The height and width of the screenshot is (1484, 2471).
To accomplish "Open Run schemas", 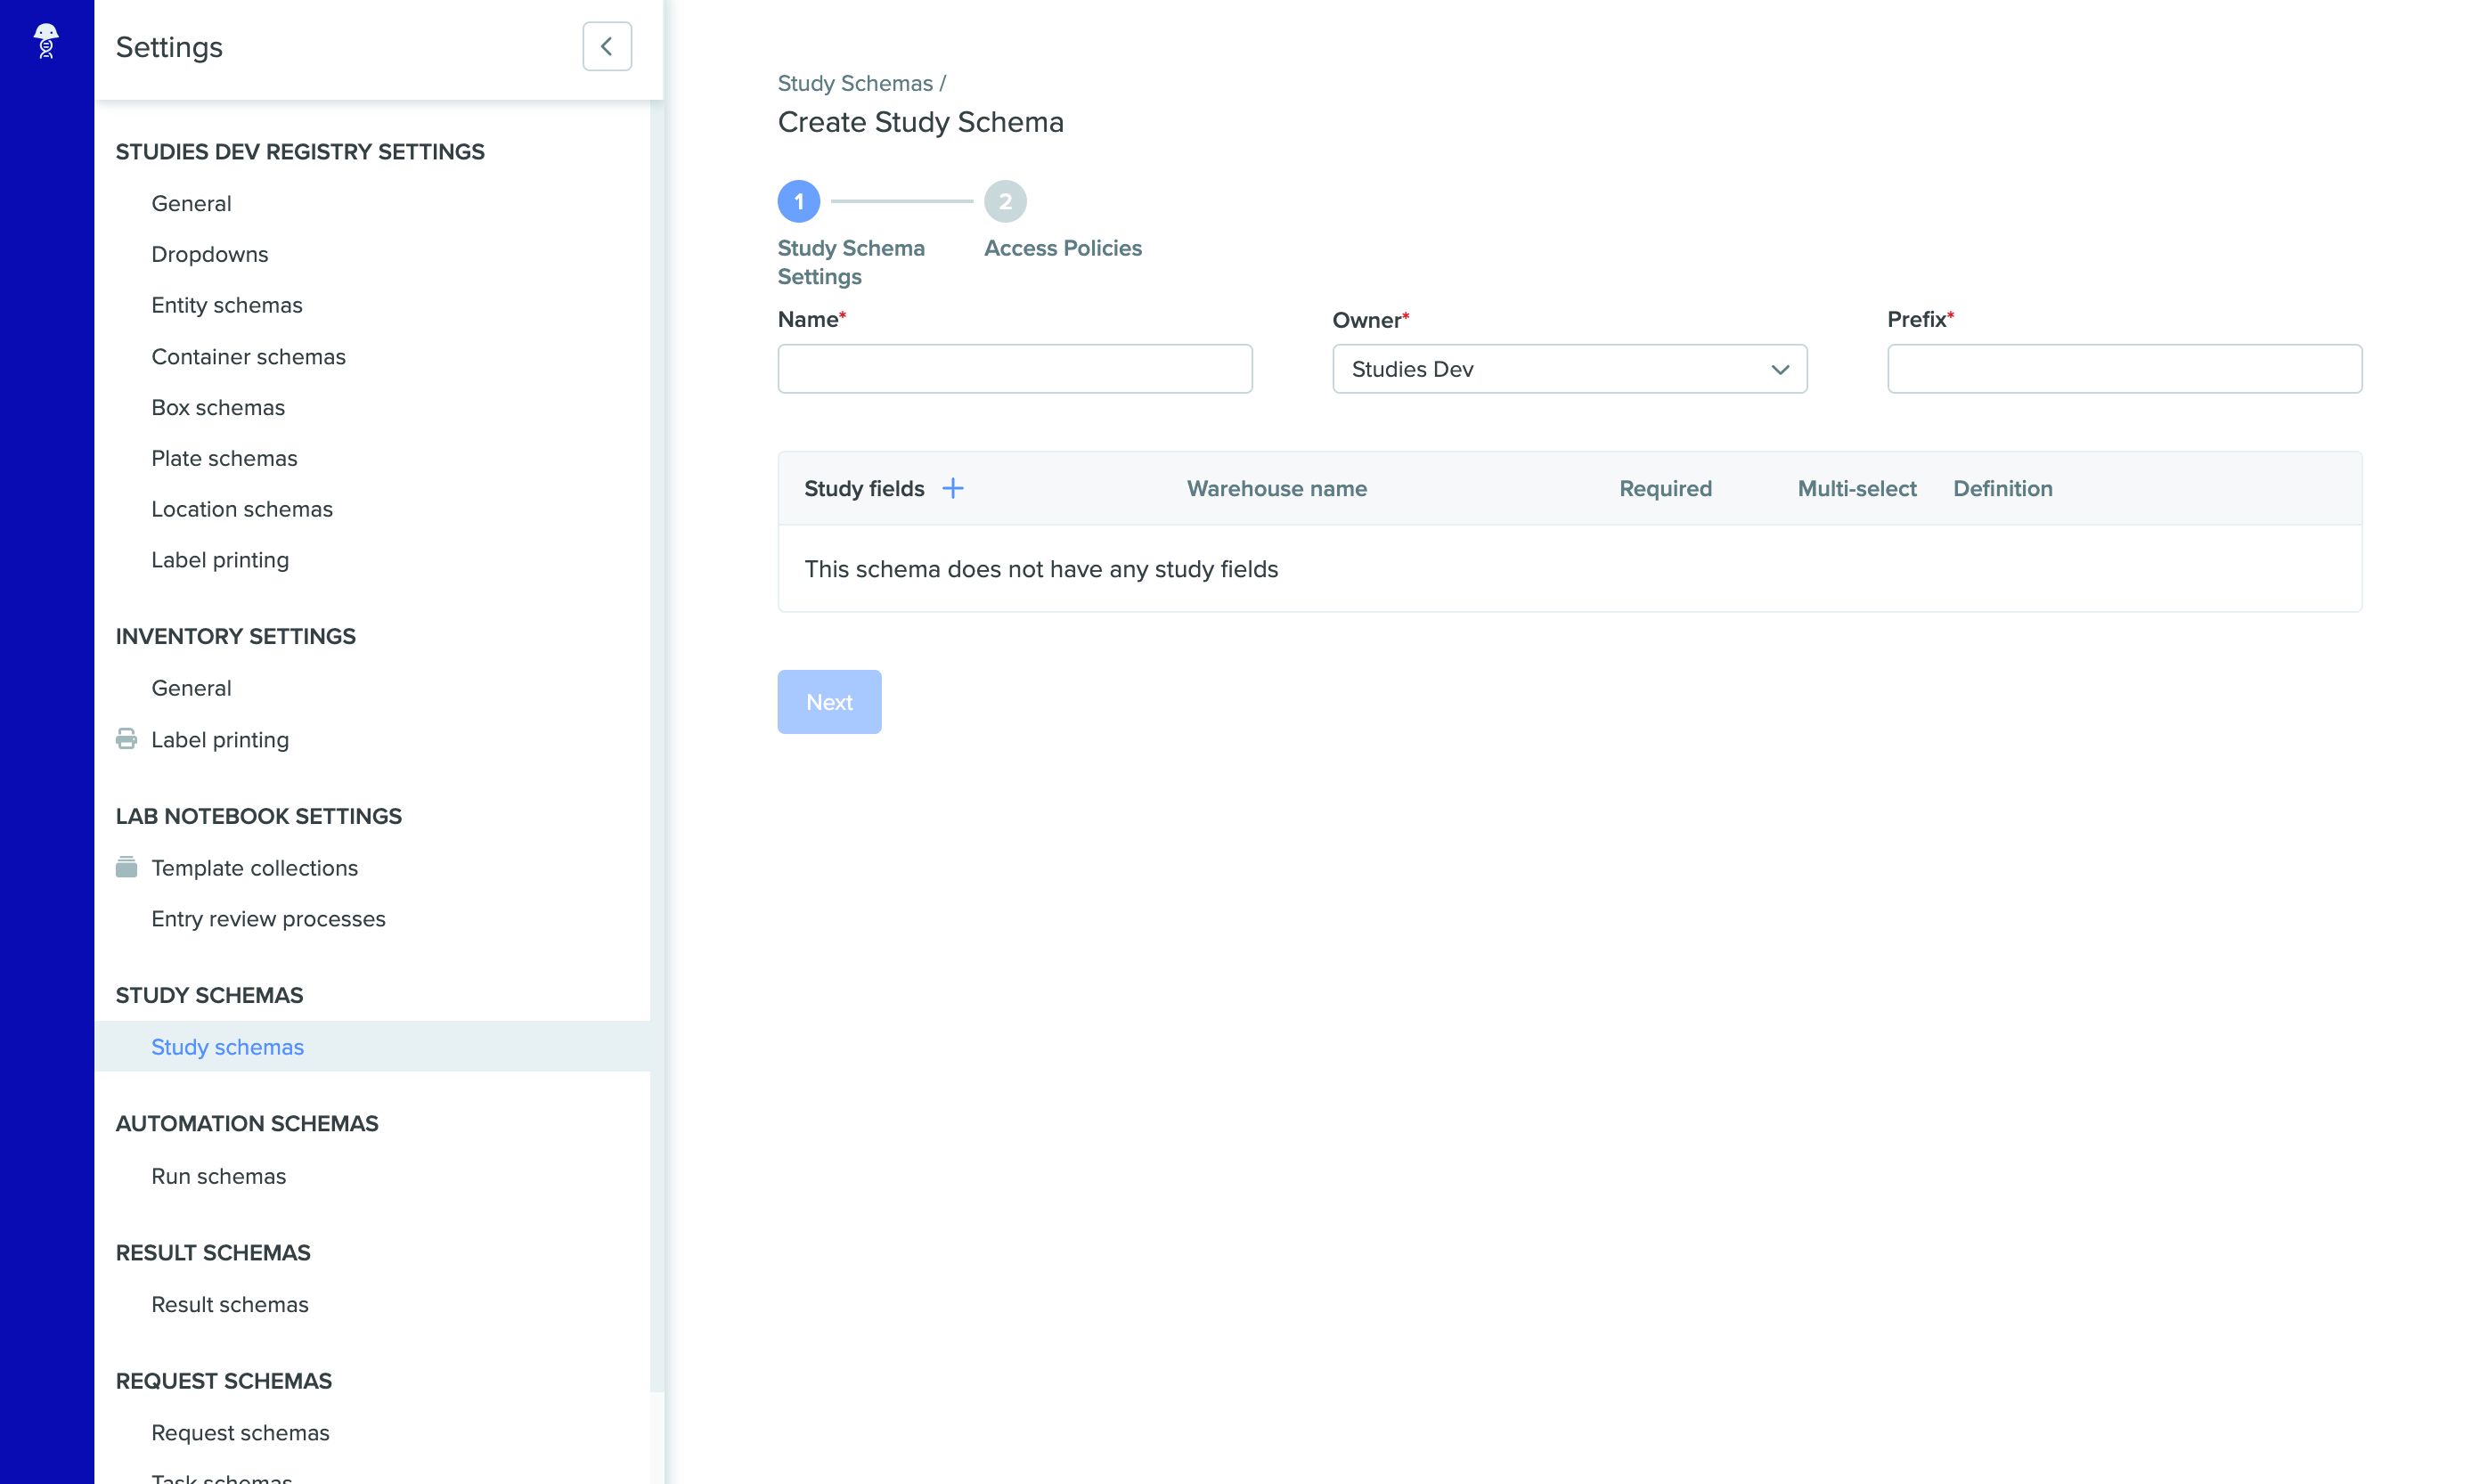I will point(219,1176).
